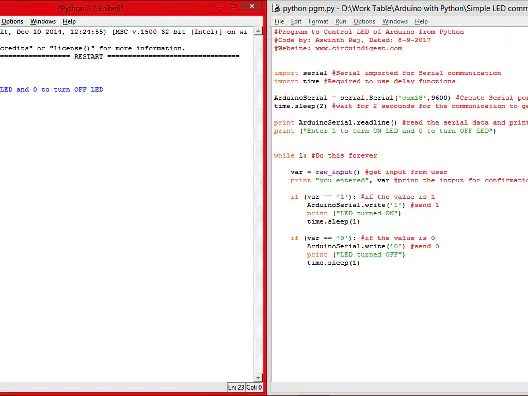Click the 'while 1: #Do this forever' line
The width and height of the screenshot is (528, 396).
coord(325,156)
